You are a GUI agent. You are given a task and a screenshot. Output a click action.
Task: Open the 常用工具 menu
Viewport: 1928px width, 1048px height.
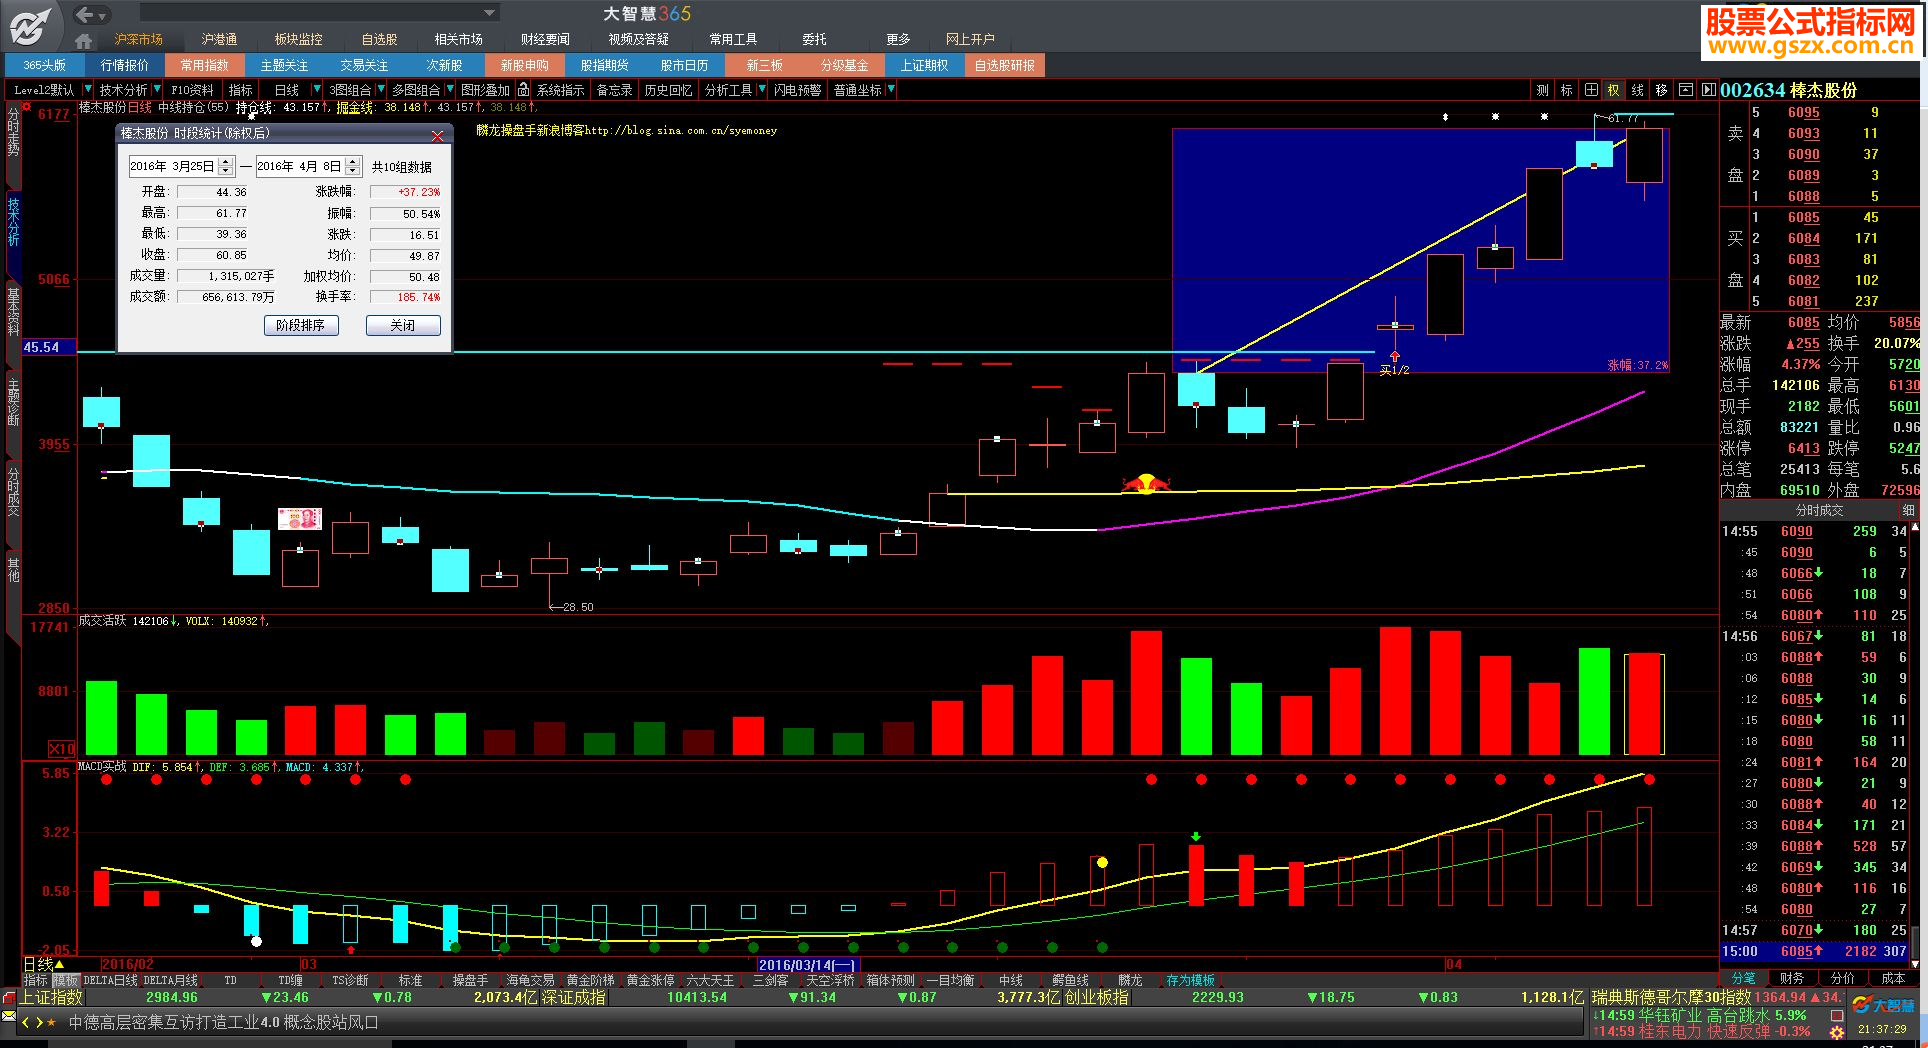click(733, 40)
